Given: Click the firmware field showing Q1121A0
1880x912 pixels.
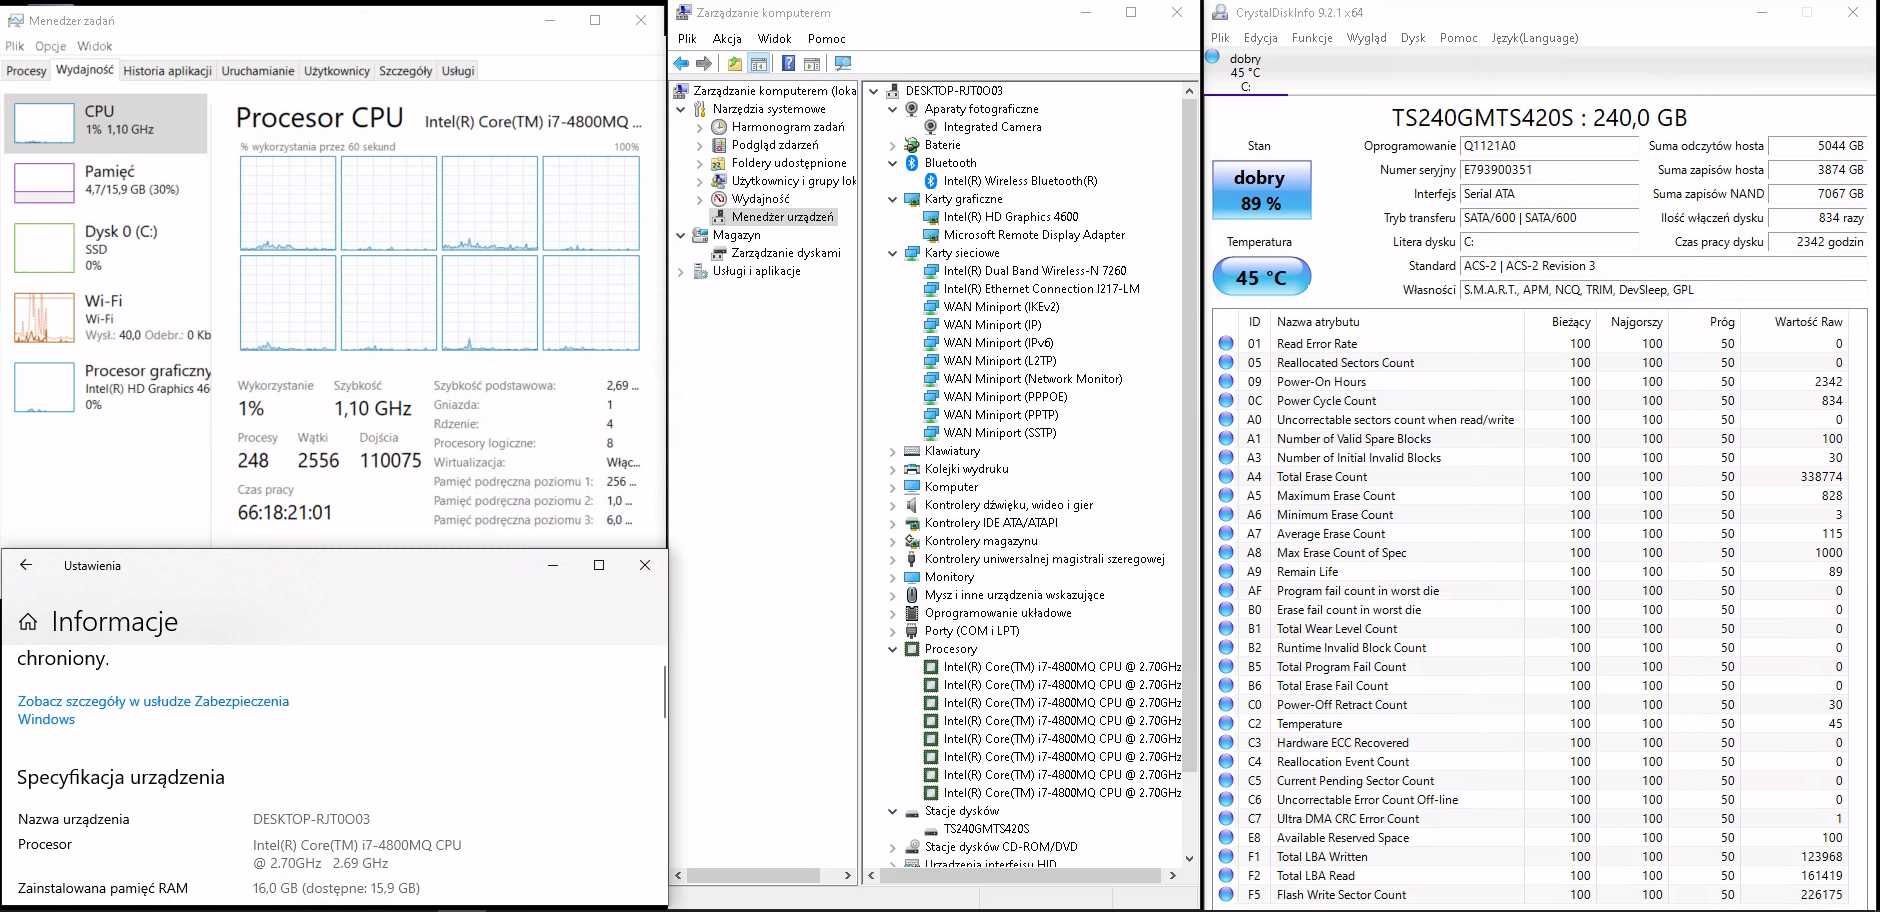Looking at the screenshot, I should (1548, 146).
